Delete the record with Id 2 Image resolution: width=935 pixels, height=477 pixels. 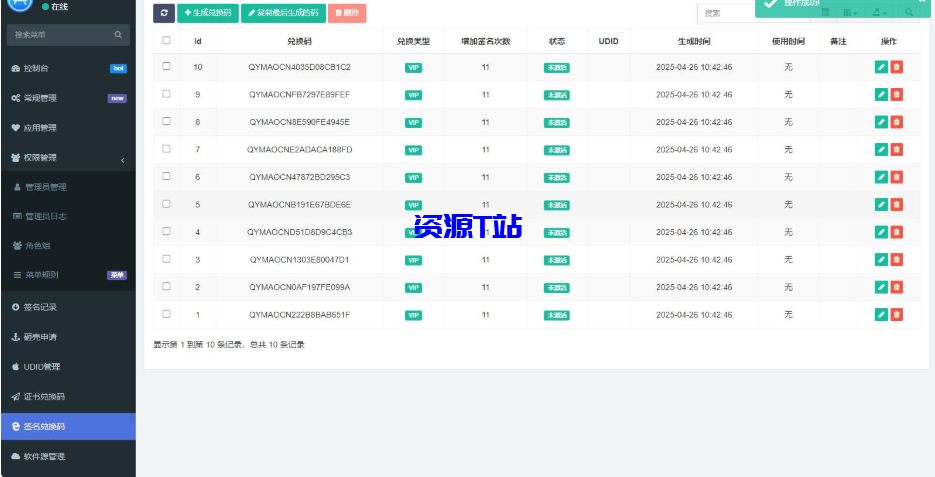click(x=896, y=287)
